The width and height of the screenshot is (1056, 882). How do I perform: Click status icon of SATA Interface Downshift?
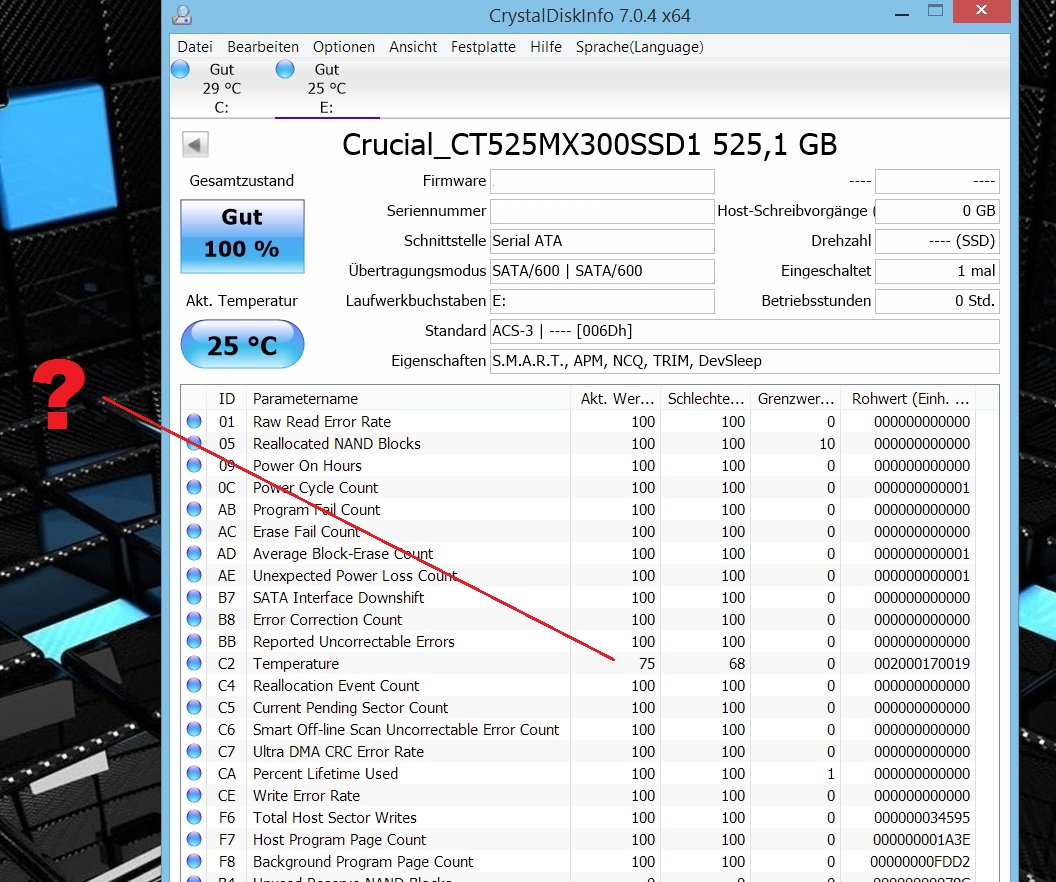click(x=194, y=597)
